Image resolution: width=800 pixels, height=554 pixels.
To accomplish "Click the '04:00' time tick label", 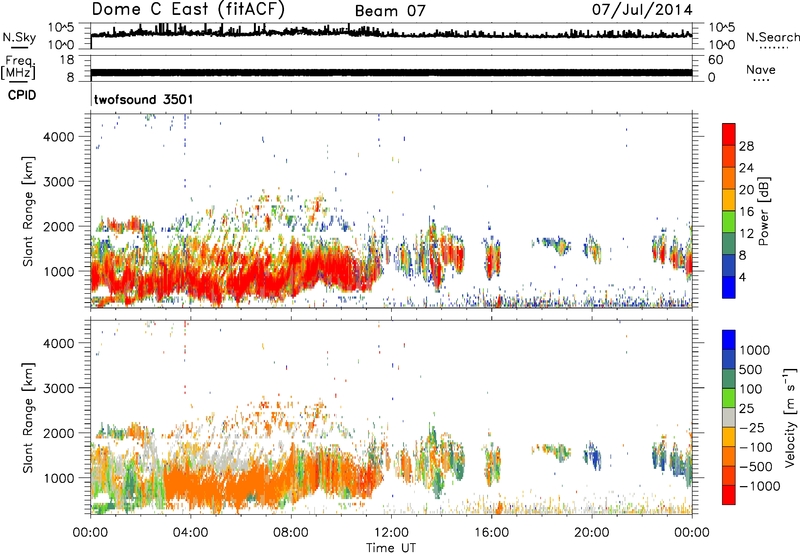I will pos(191,533).
